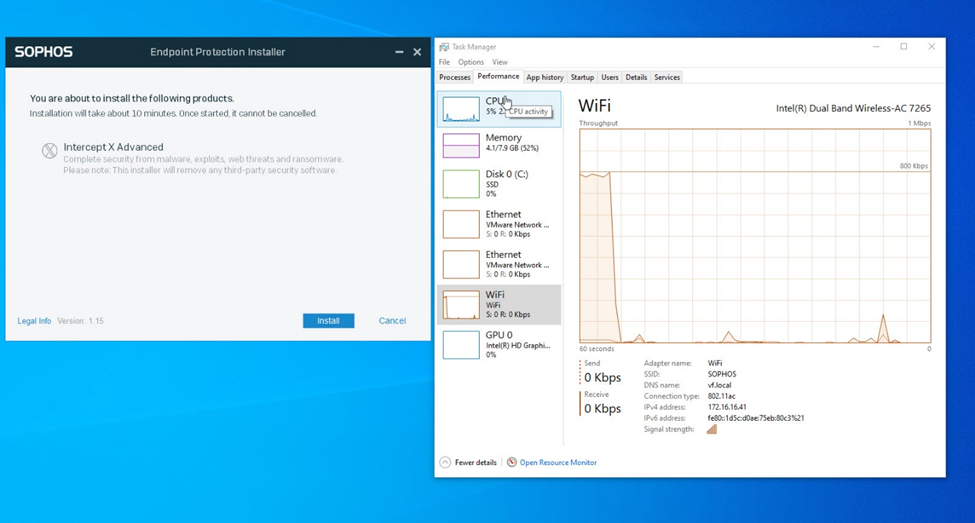Open the Startup tab
The width and height of the screenshot is (975, 523).
click(x=582, y=77)
